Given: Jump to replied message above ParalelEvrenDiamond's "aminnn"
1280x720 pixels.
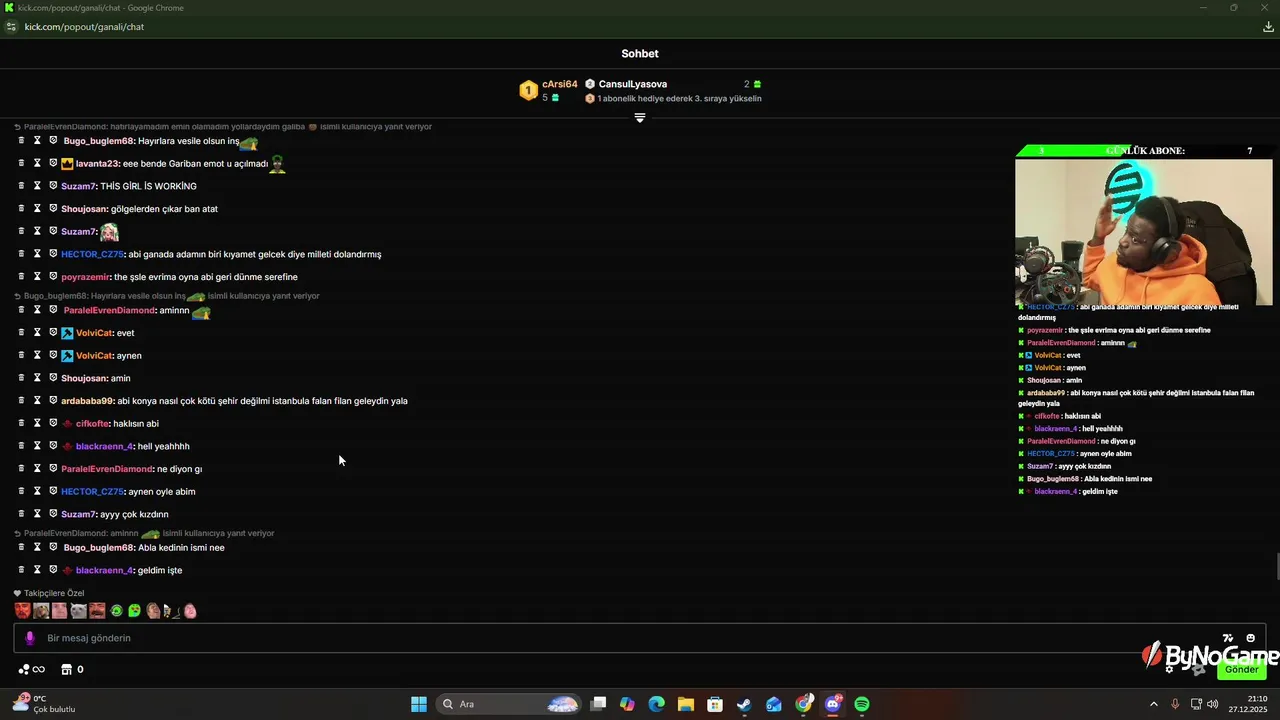Looking at the screenshot, I should click(167, 296).
